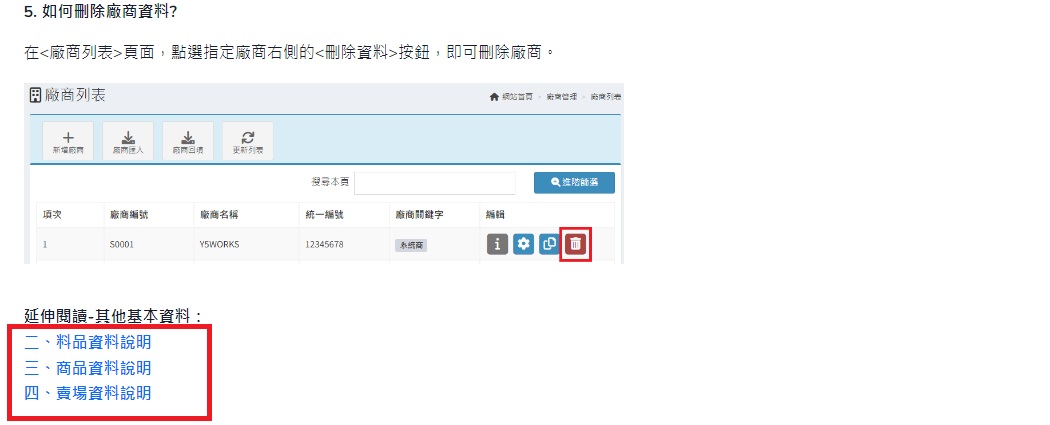Image resolution: width=1050 pixels, height=425 pixels.
Task: Open the 三、商品資料說明 link
Action: tap(88, 368)
